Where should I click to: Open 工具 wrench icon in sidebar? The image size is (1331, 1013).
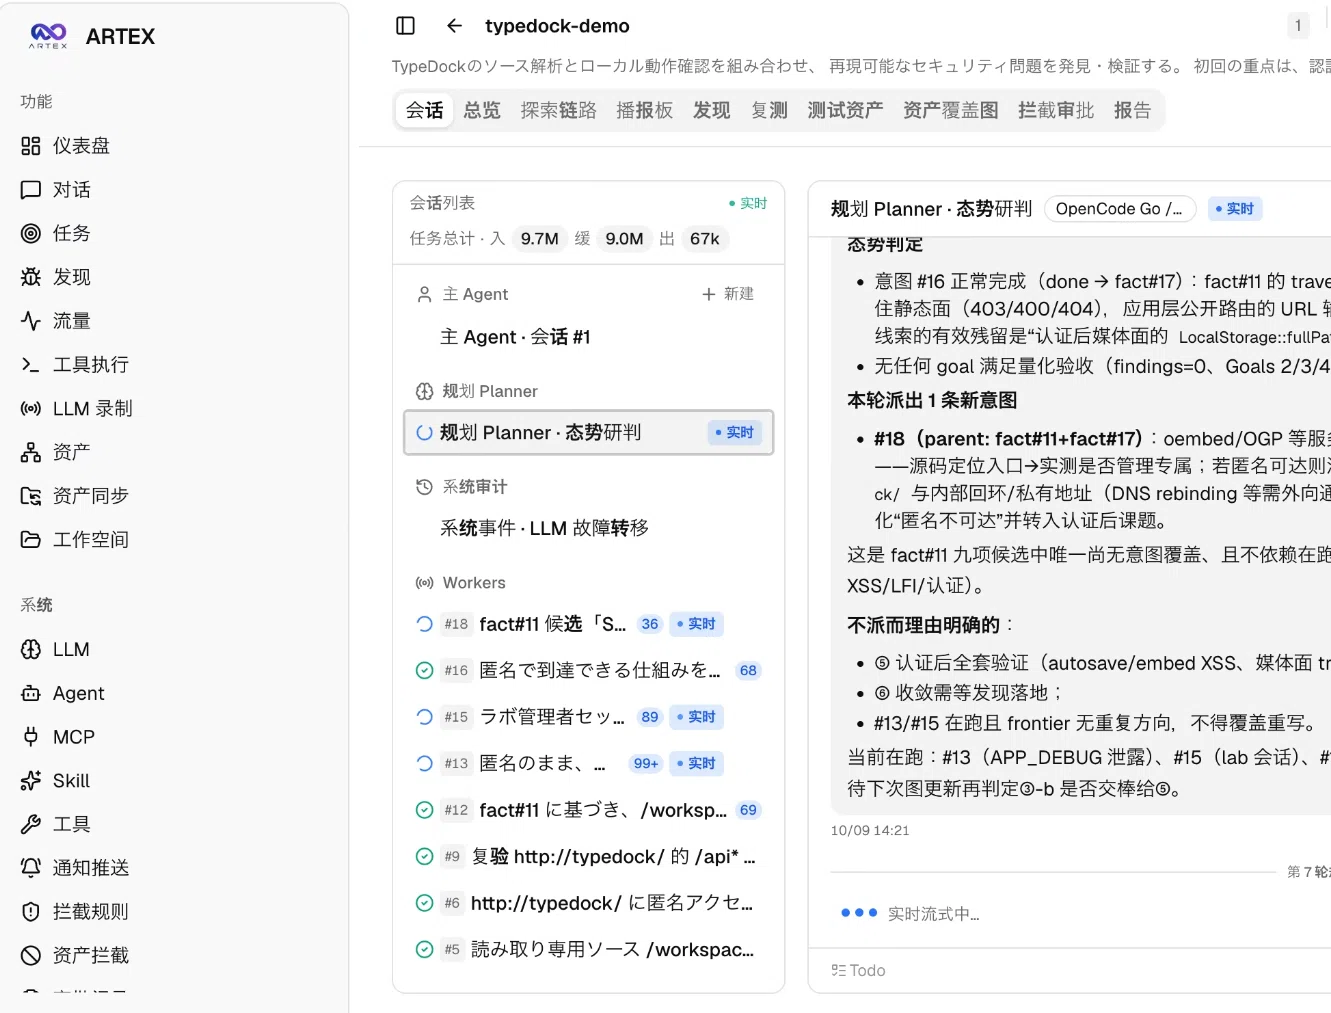tap(31, 825)
